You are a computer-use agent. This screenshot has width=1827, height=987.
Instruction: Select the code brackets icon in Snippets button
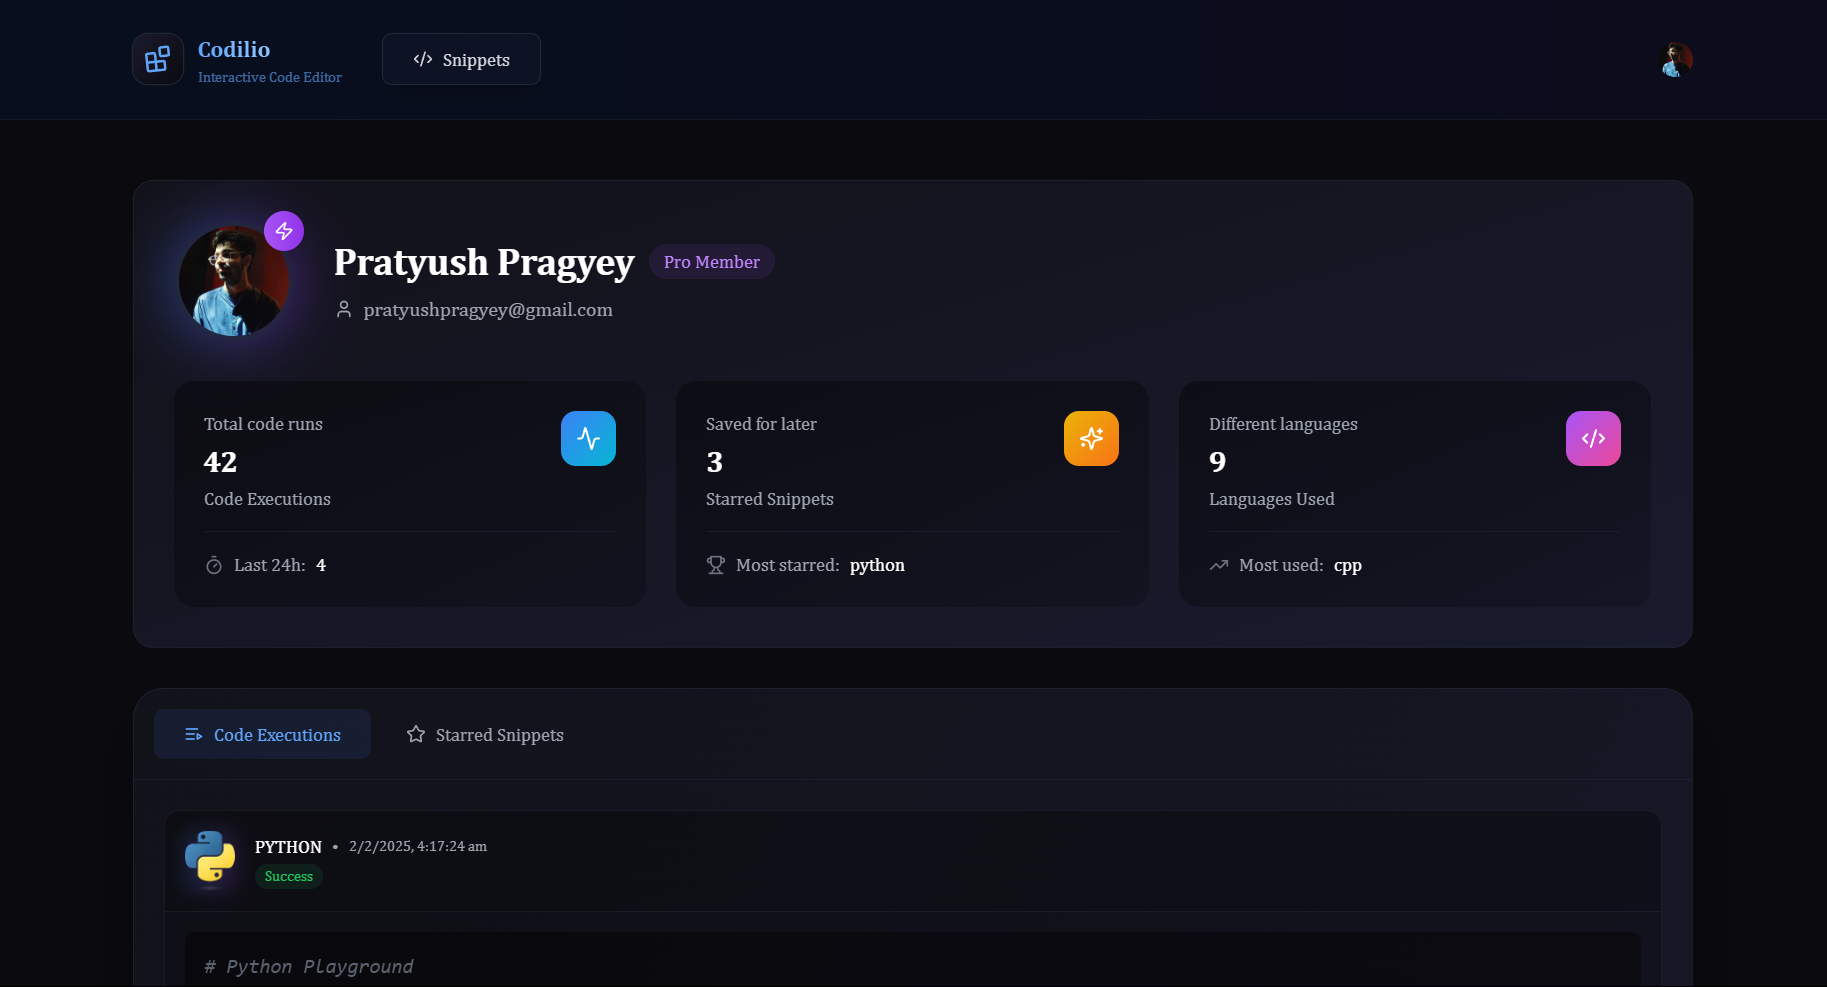coord(424,59)
